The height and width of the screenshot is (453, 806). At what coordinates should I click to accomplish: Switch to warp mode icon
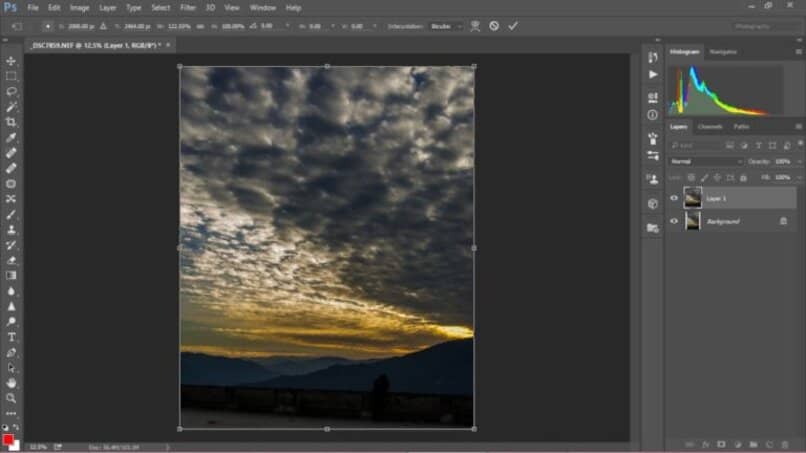coord(475,26)
